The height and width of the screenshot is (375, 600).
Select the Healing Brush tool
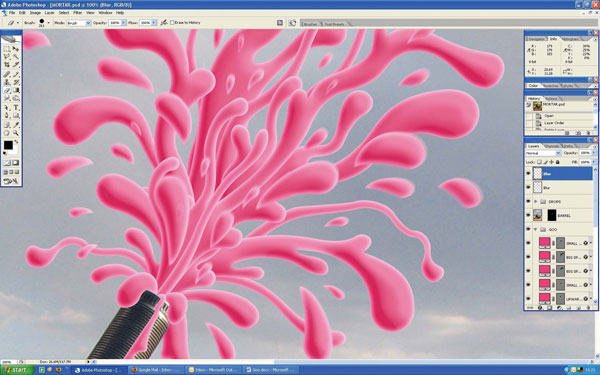[x=7, y=74]
